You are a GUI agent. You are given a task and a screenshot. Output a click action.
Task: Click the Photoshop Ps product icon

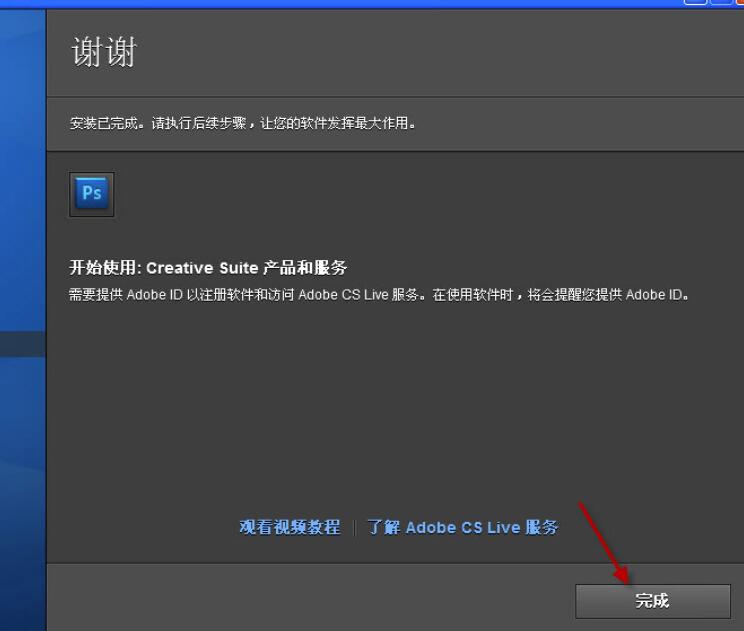(x=92, y=194)
